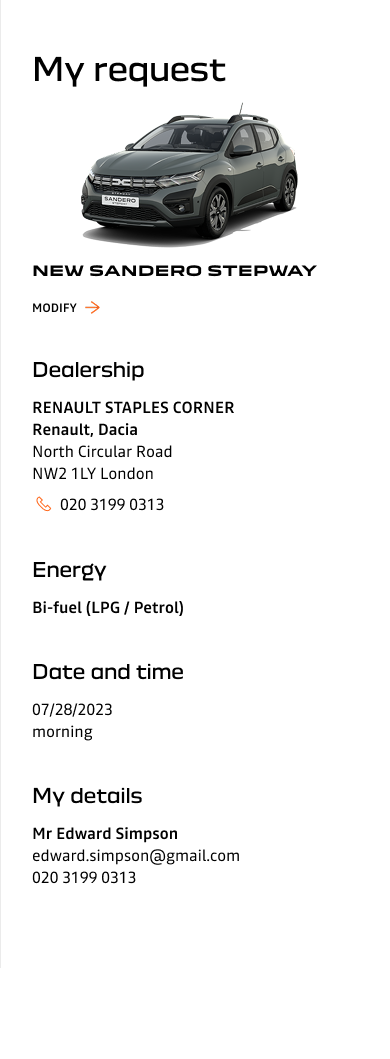Click the NW2 1LY London postcode line
Screen dimensions: 390x1059
[x=93, y=474]
